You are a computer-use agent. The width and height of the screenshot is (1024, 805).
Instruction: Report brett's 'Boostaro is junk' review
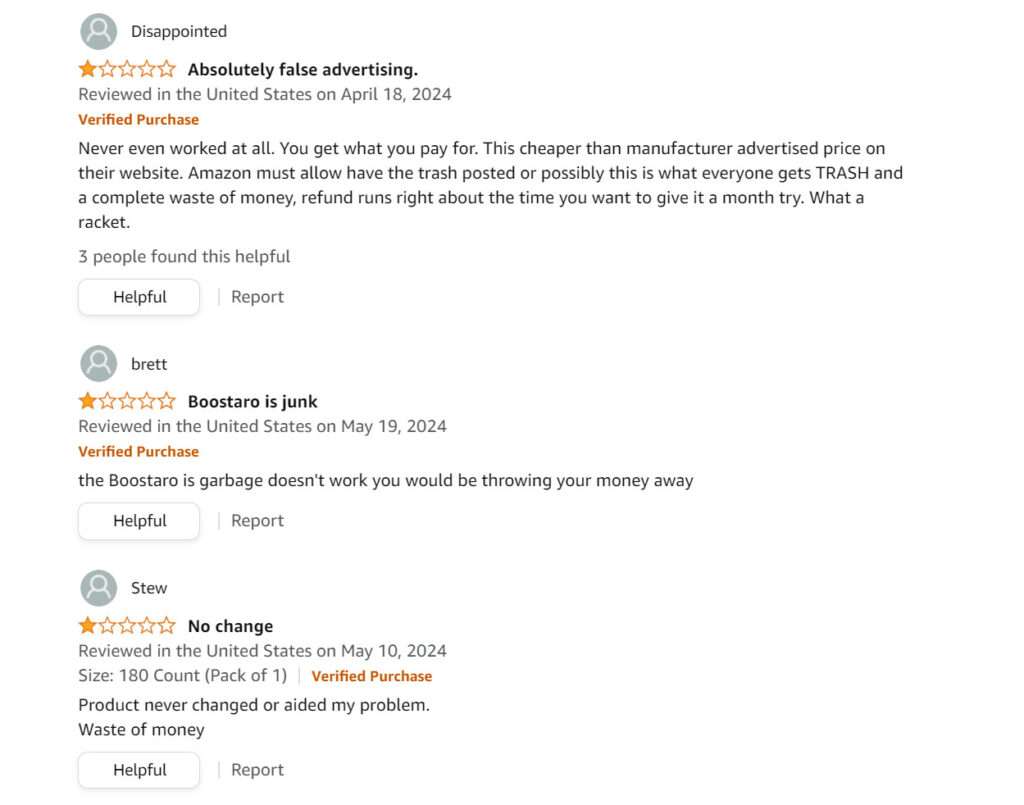257,521
